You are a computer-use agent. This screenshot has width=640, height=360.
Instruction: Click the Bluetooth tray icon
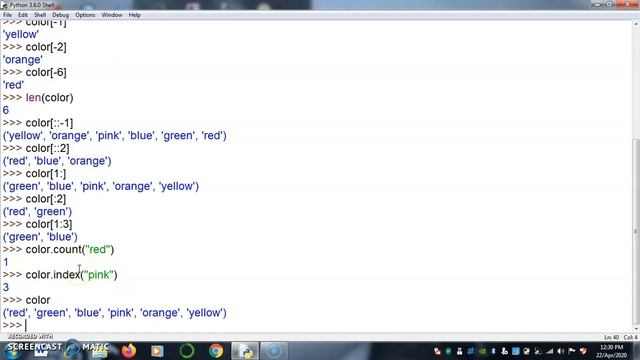[x=493, y=351]
